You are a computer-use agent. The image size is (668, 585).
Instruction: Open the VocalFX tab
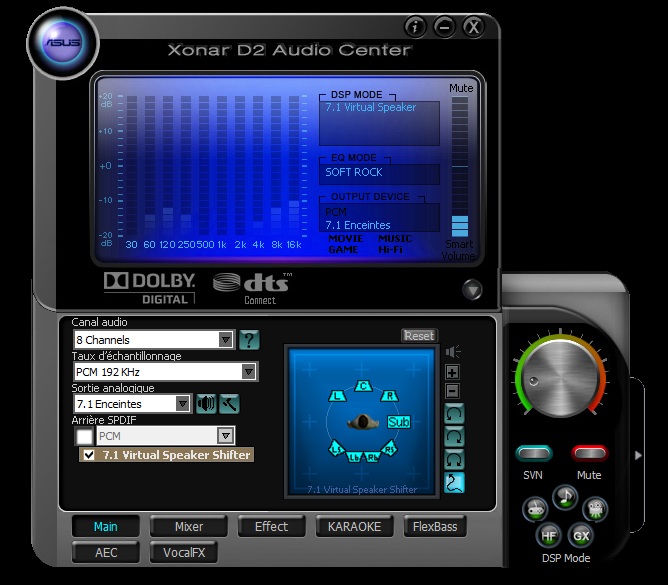[184, 552]
